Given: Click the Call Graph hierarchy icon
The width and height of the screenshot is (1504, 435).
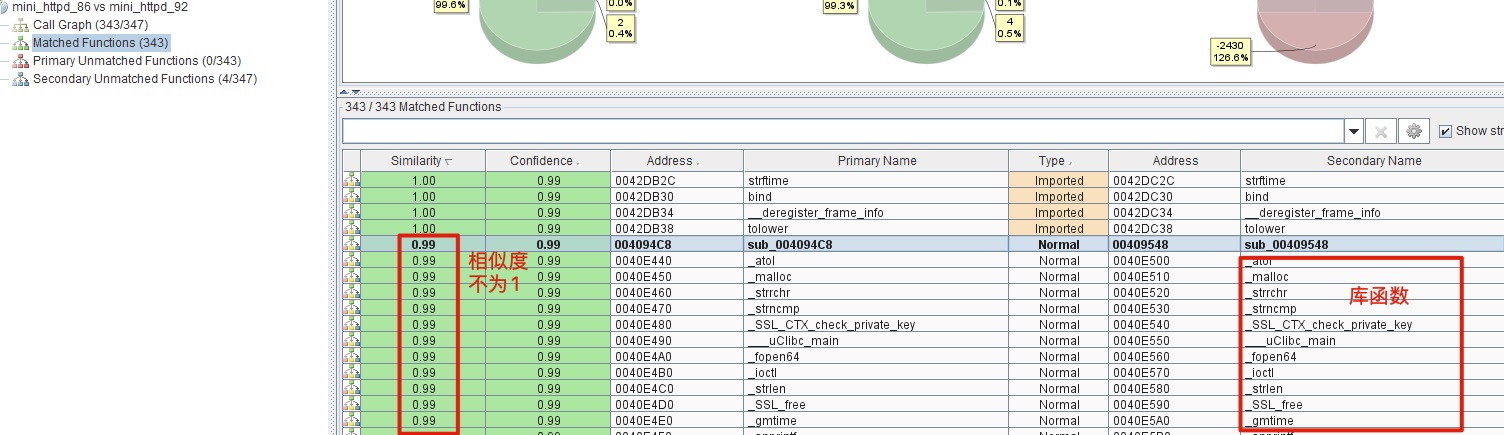Looking at the screenshot, I should pos(20,25).
